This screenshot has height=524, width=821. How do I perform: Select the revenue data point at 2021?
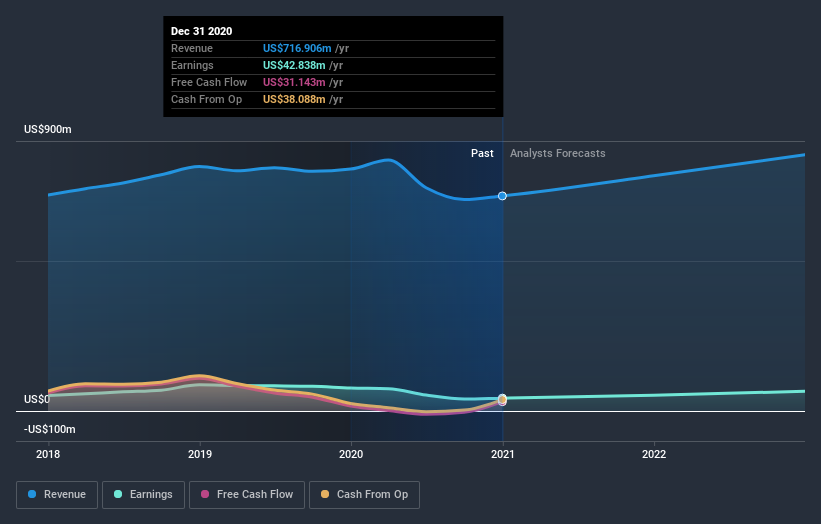pyautogui.click(x=502, y=196)
